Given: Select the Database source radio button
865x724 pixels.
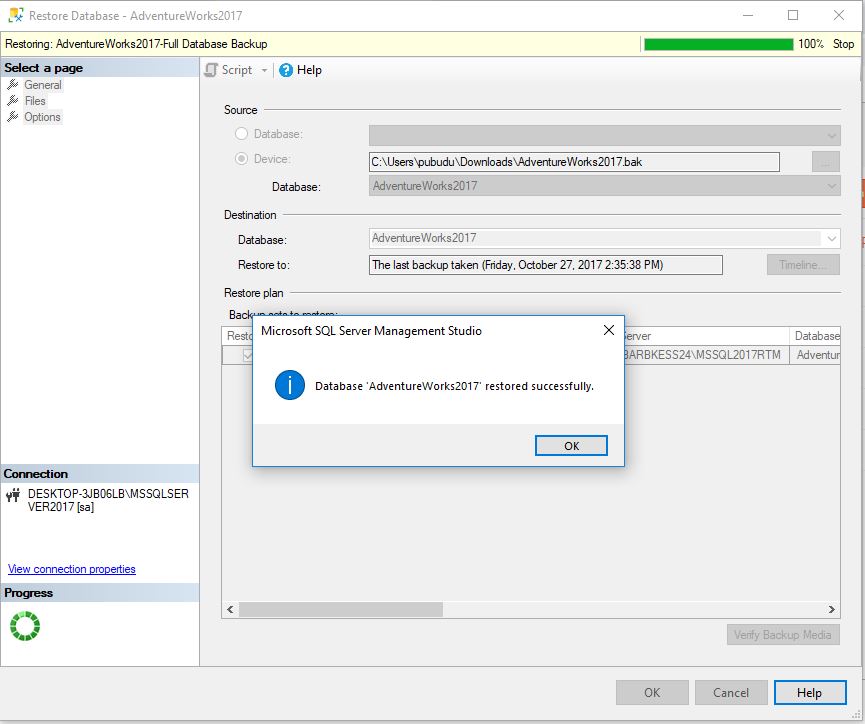Looking at the screenshot, I should pyautogui.click(x=240, y=133).
